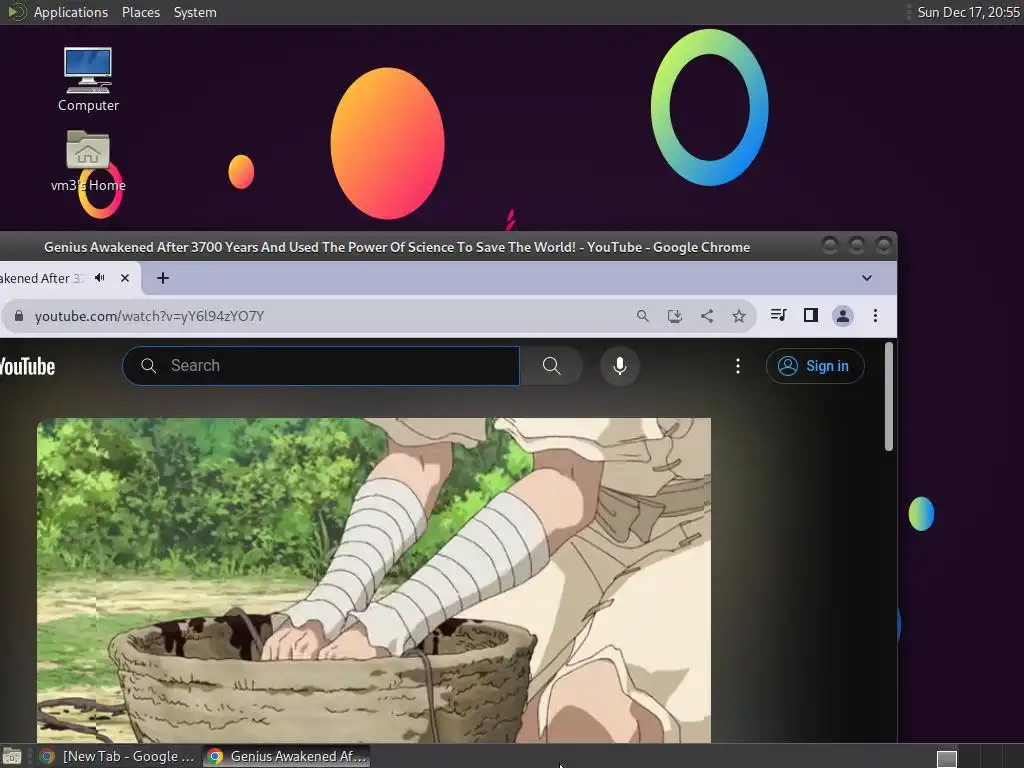Open vm3's Home folder icon
Viewport: 1024px width, 768px height.
click(x=88, y=161)
